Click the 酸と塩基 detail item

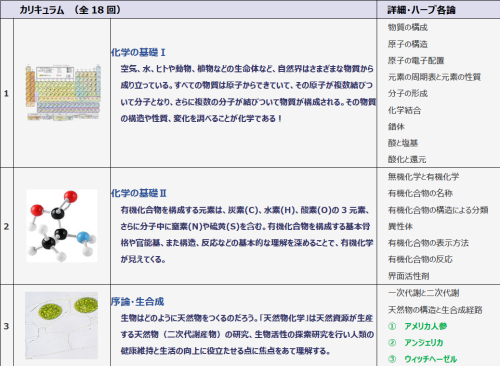(403, 143)
